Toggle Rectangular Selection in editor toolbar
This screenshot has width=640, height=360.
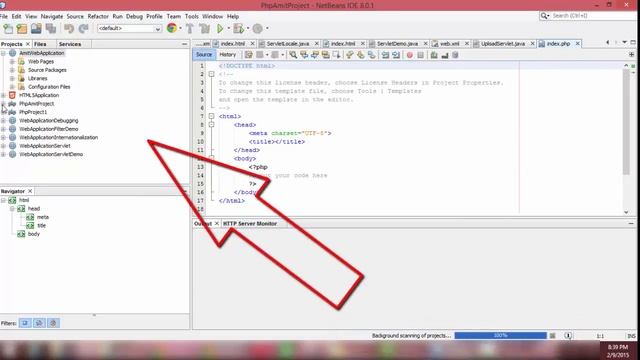tap(336, 55)
